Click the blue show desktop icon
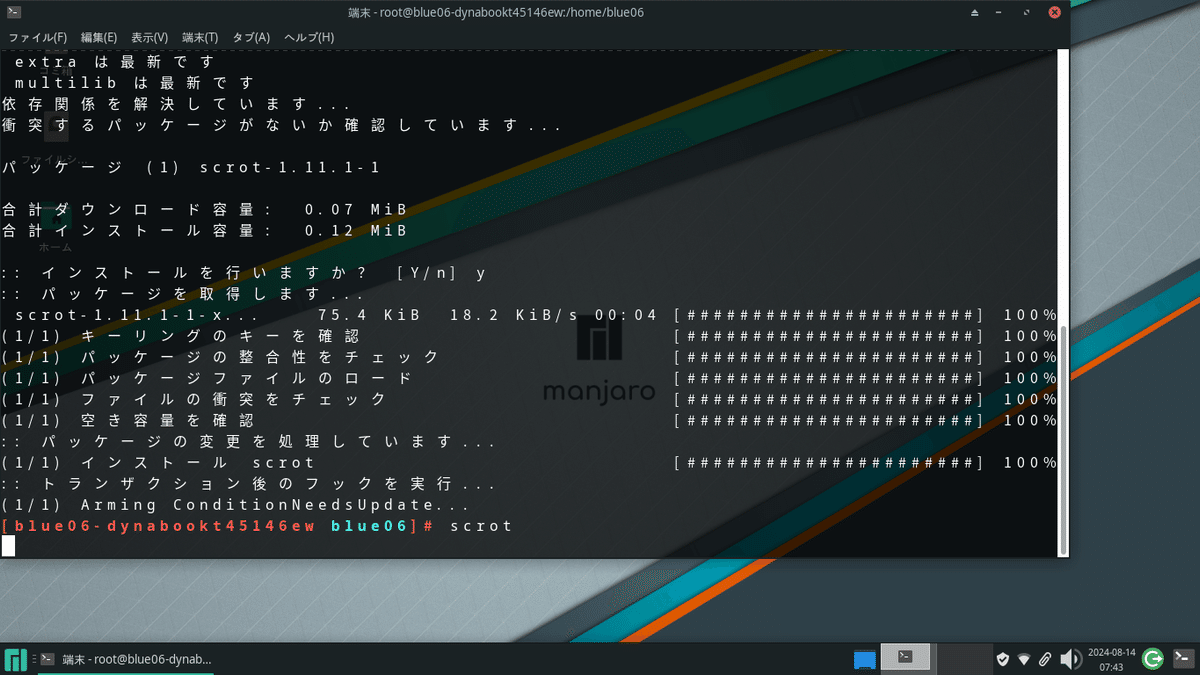 click(864, 660)
